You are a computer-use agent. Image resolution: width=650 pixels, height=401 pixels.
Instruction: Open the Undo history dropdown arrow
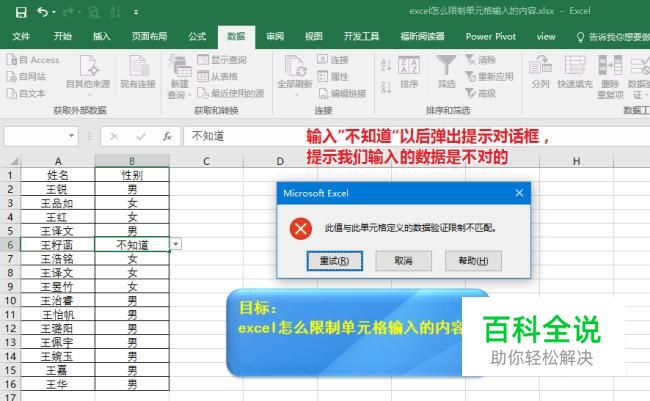tap(54, 12)
